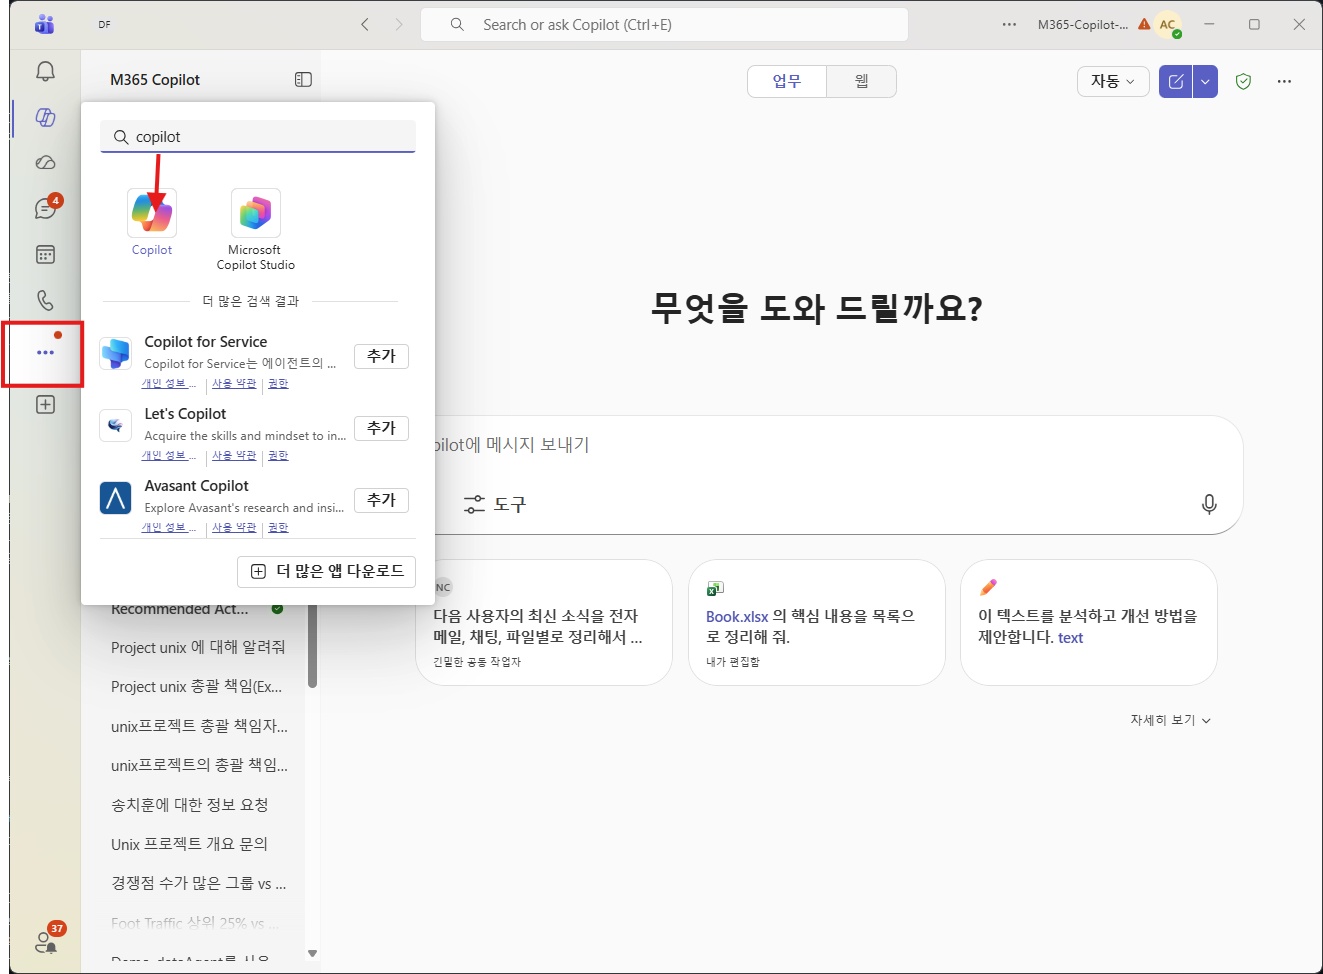
Task: Open the more apps ellipsis in sidebar
Action: pos(45,352)
